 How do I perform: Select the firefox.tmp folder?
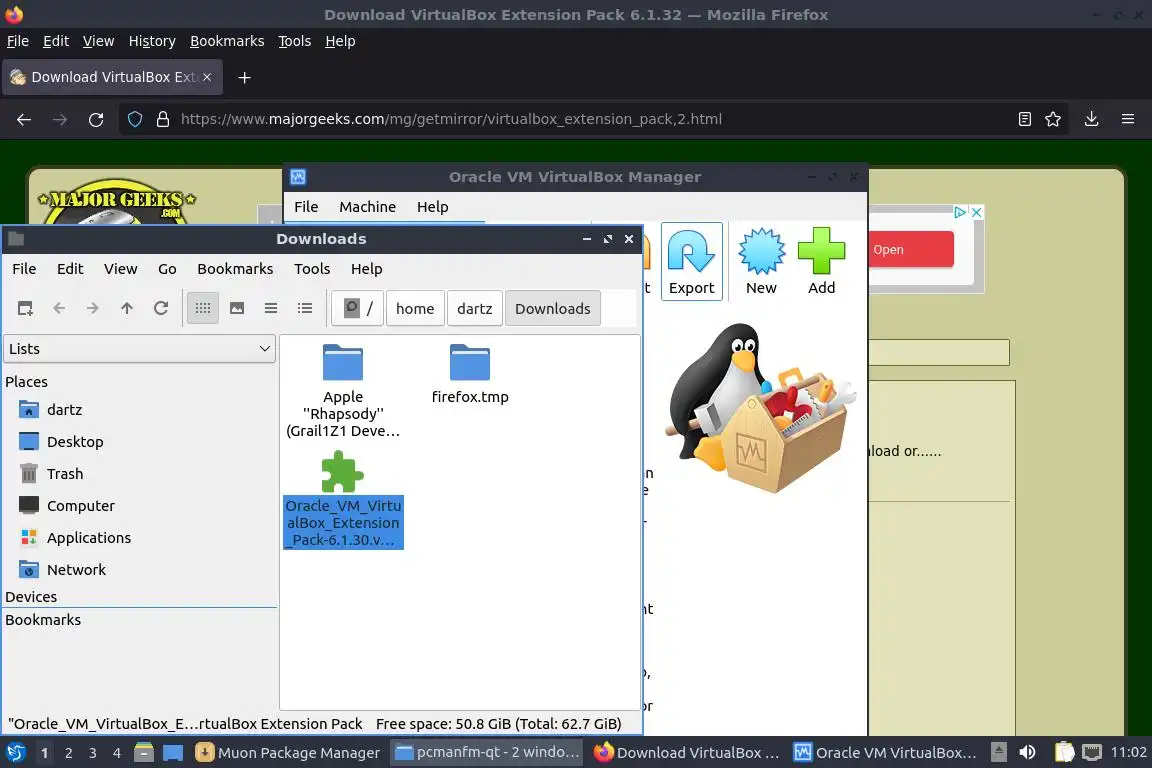(470, 373)
